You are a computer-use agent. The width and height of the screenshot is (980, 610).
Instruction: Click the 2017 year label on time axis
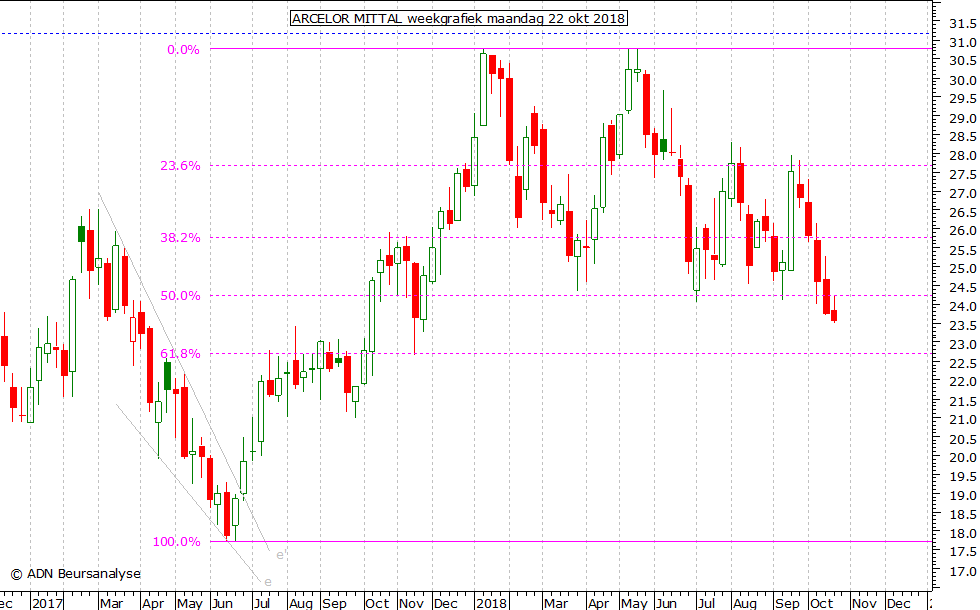[47, 603]
